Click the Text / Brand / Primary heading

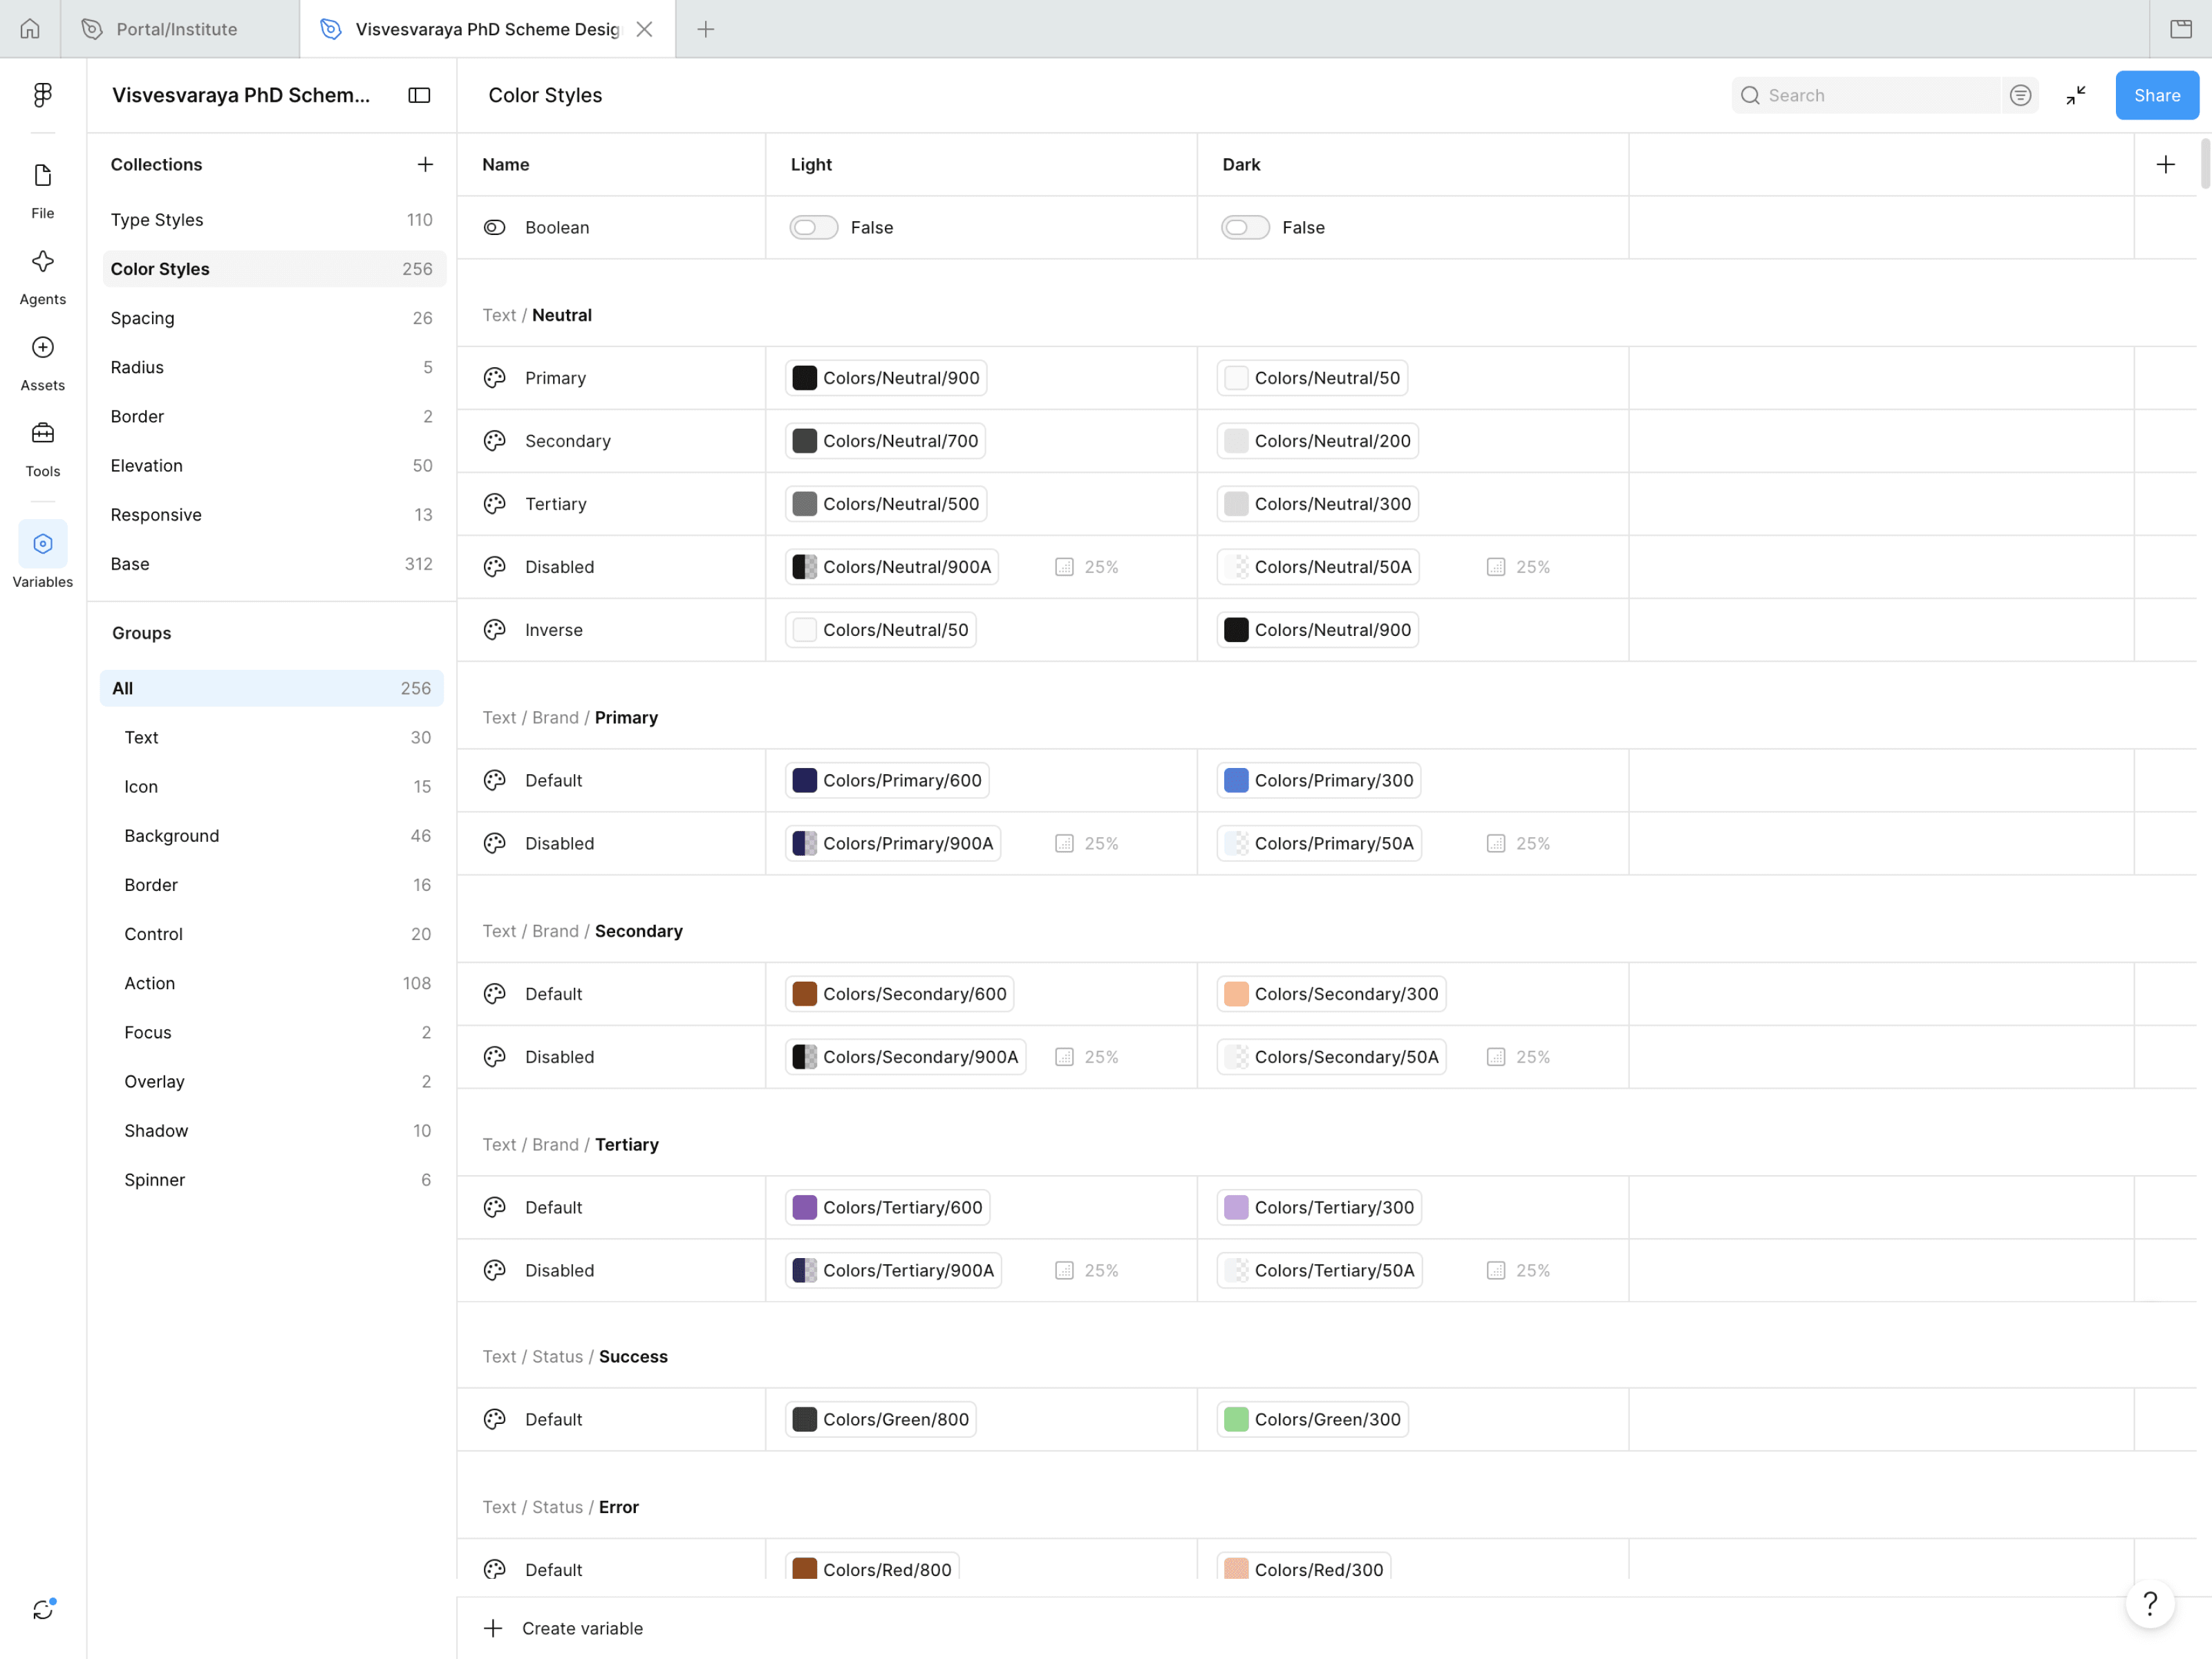(x=570, y=718)
